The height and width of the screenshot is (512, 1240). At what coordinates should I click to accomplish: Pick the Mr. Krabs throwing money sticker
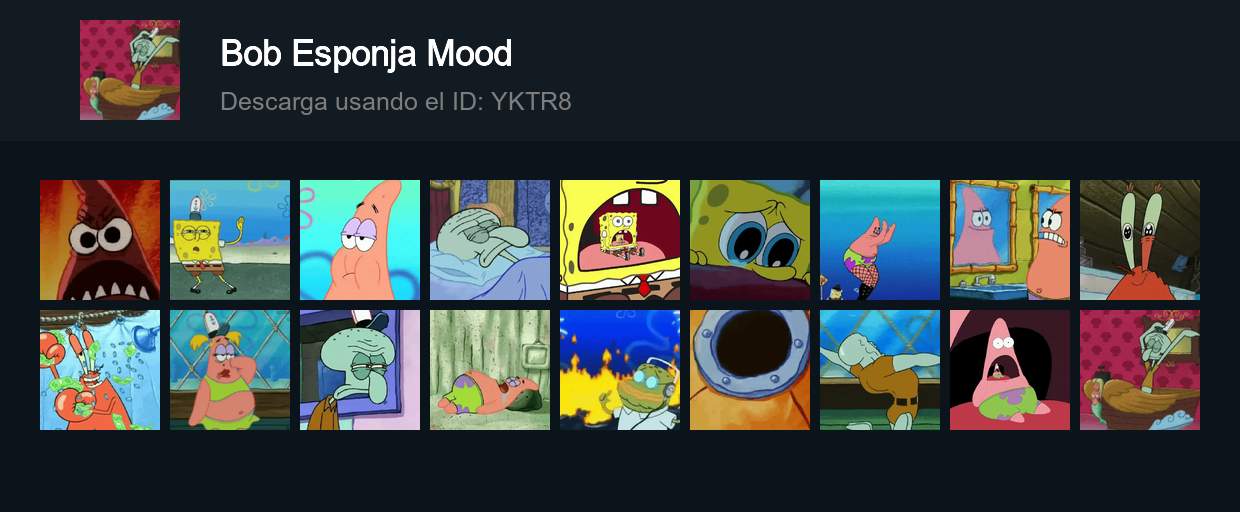click(x=100, y=370)
